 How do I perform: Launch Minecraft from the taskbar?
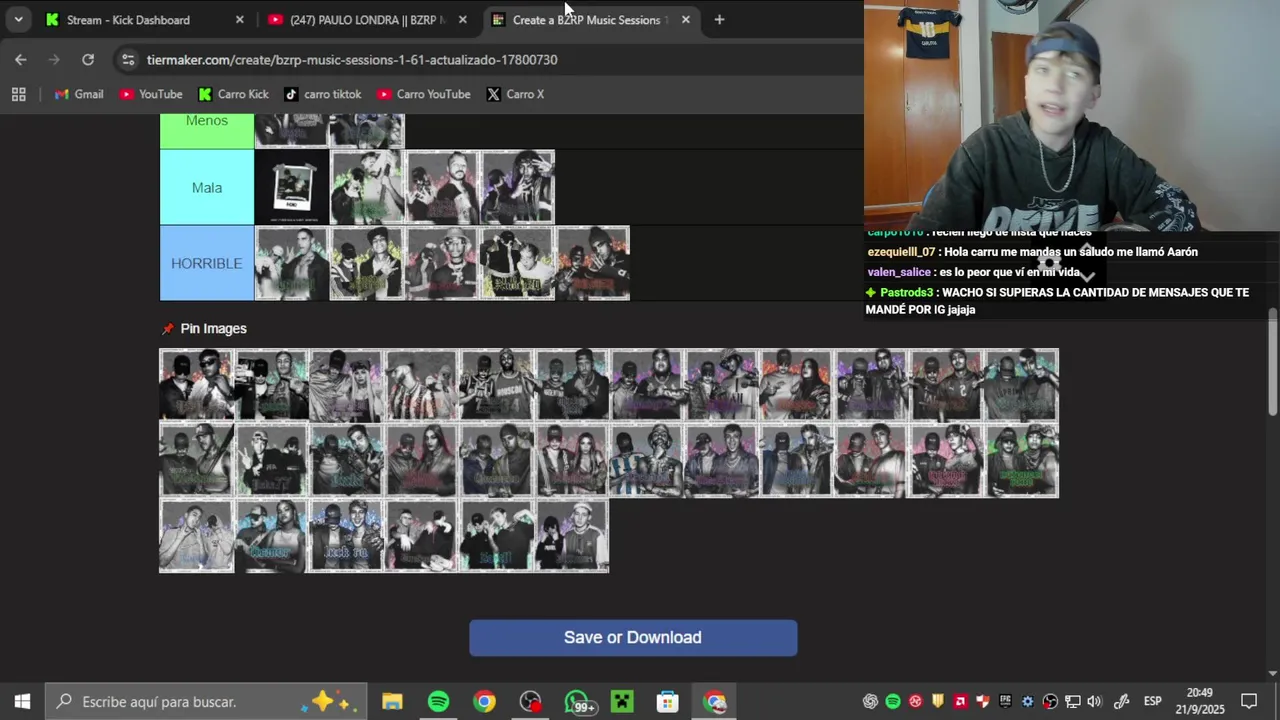pyautogui.click(x=622, y=702)
